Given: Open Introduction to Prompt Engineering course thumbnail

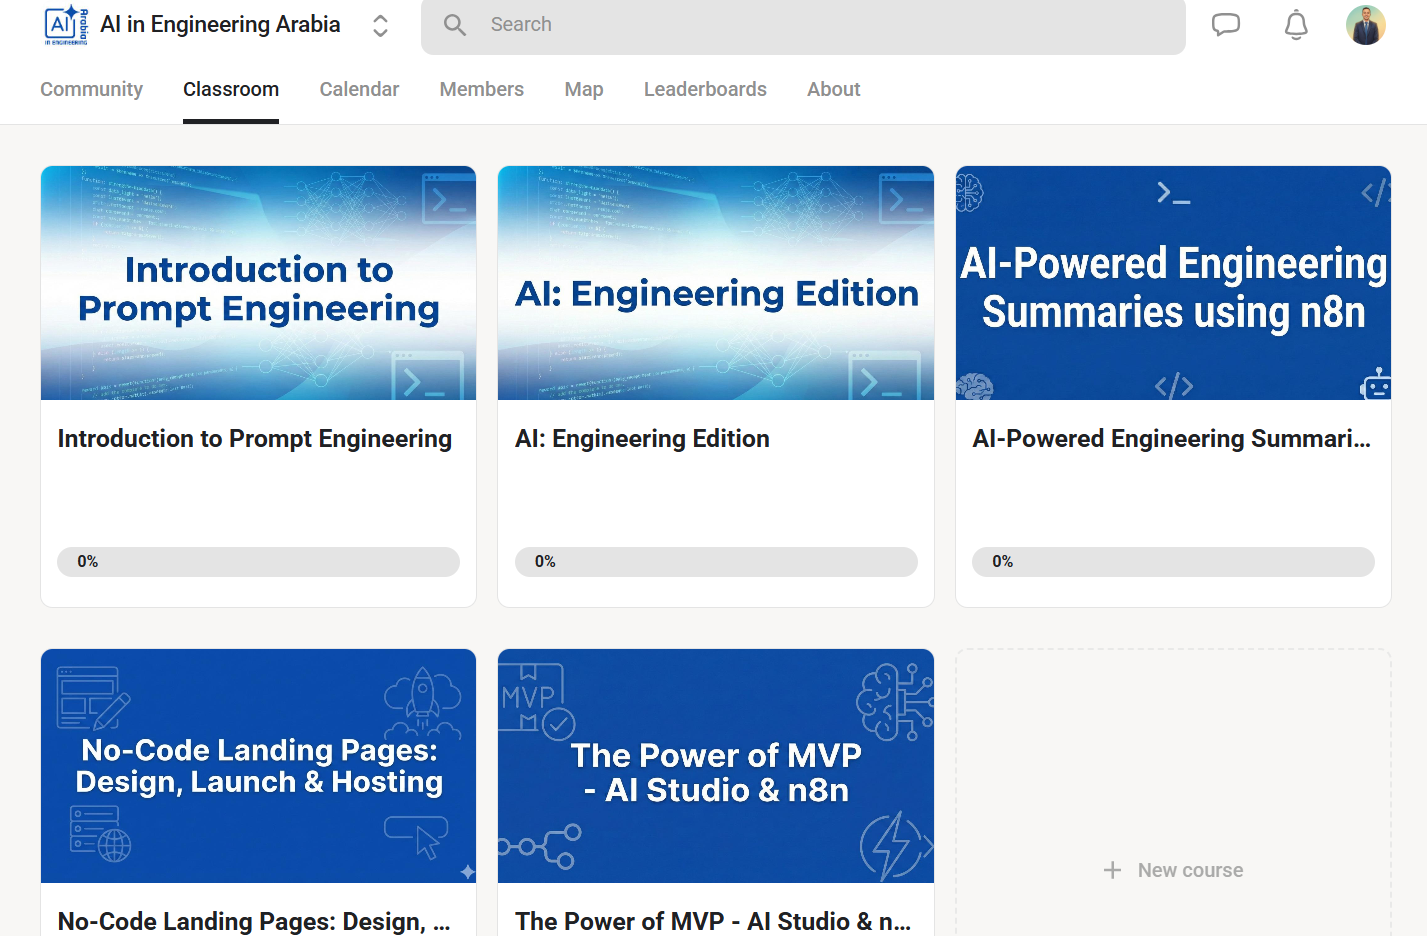Looking at the screenshot, I should (x=258, y=283).
